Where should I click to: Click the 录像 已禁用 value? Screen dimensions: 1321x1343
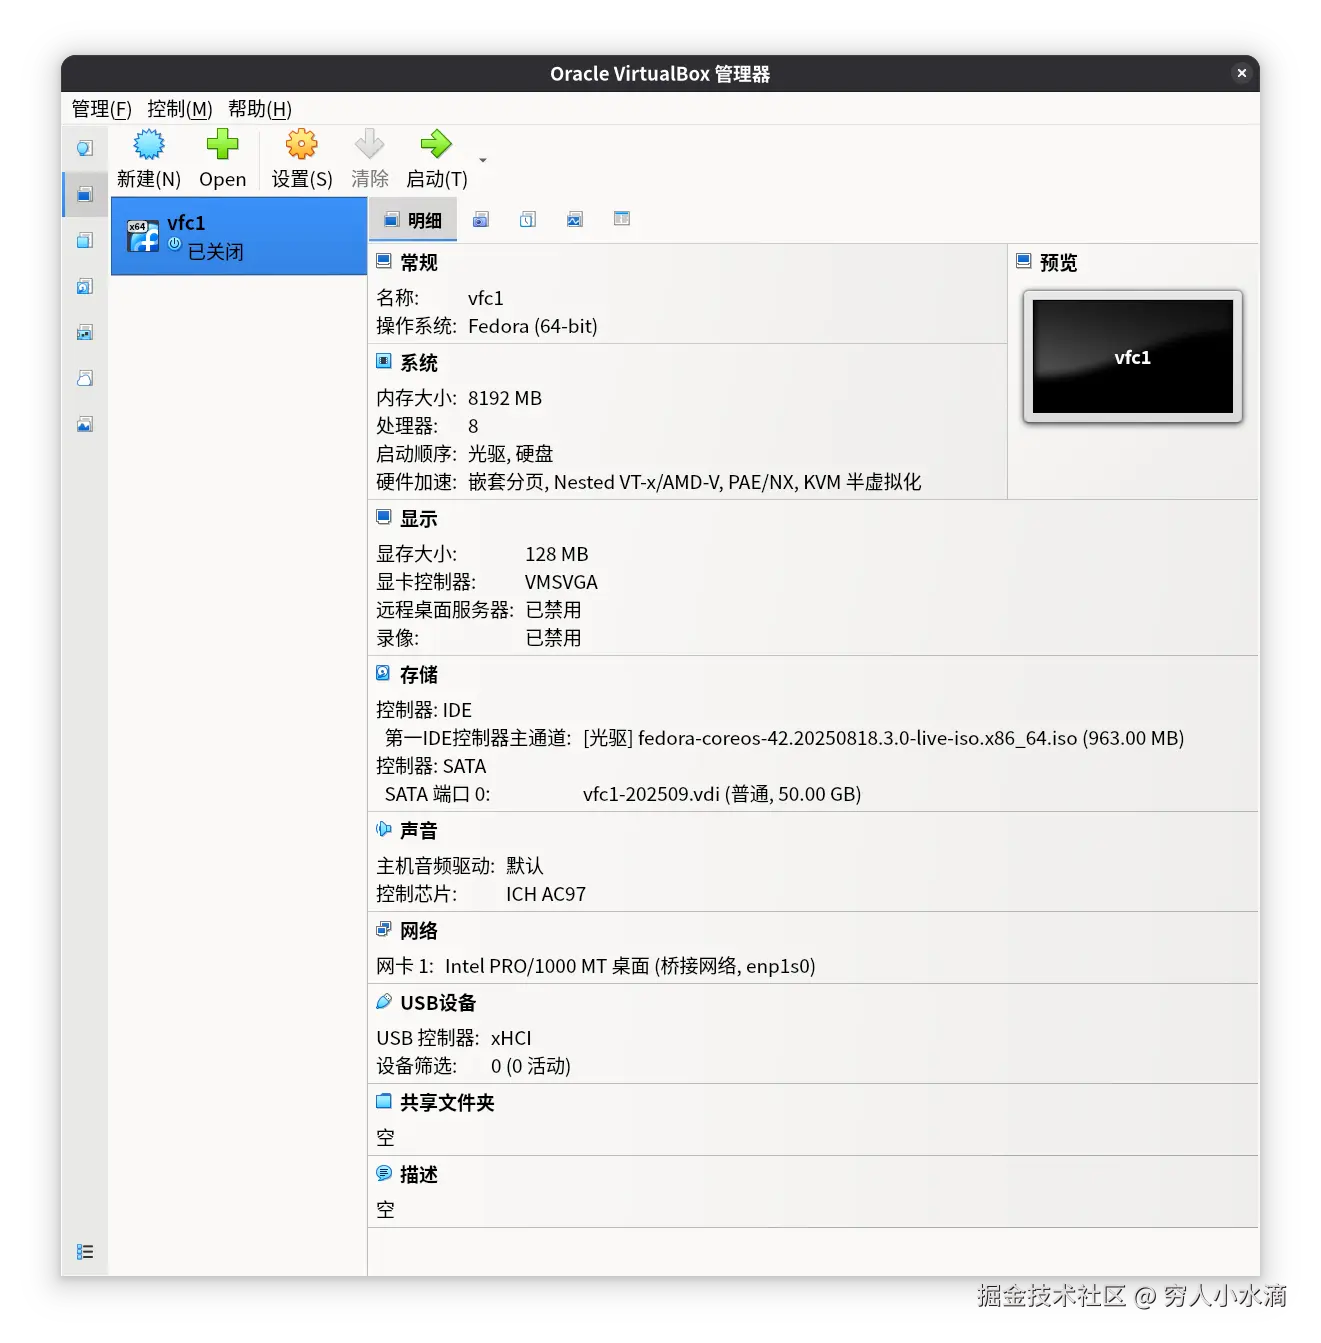pyautogui.click(x=553, y=638)
